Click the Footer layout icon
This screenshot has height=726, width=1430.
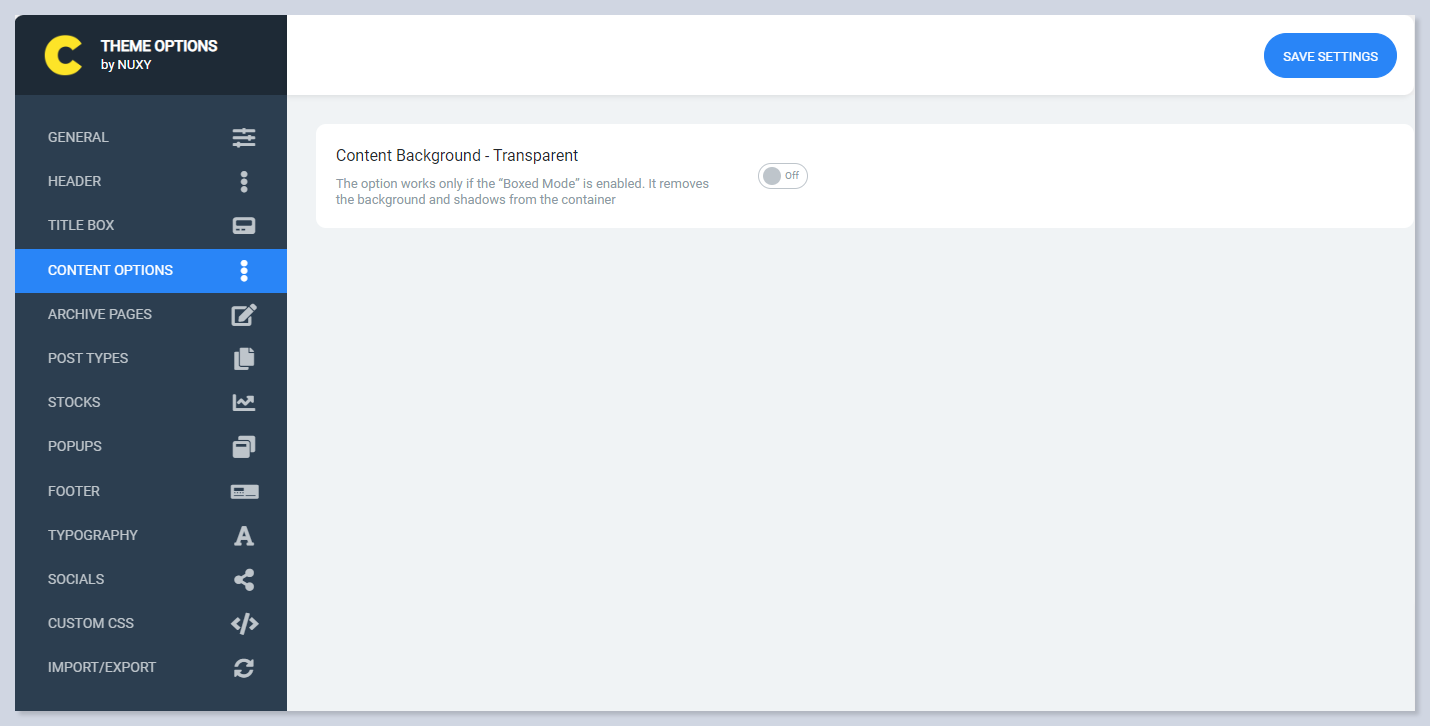click(x=244, y=492)
